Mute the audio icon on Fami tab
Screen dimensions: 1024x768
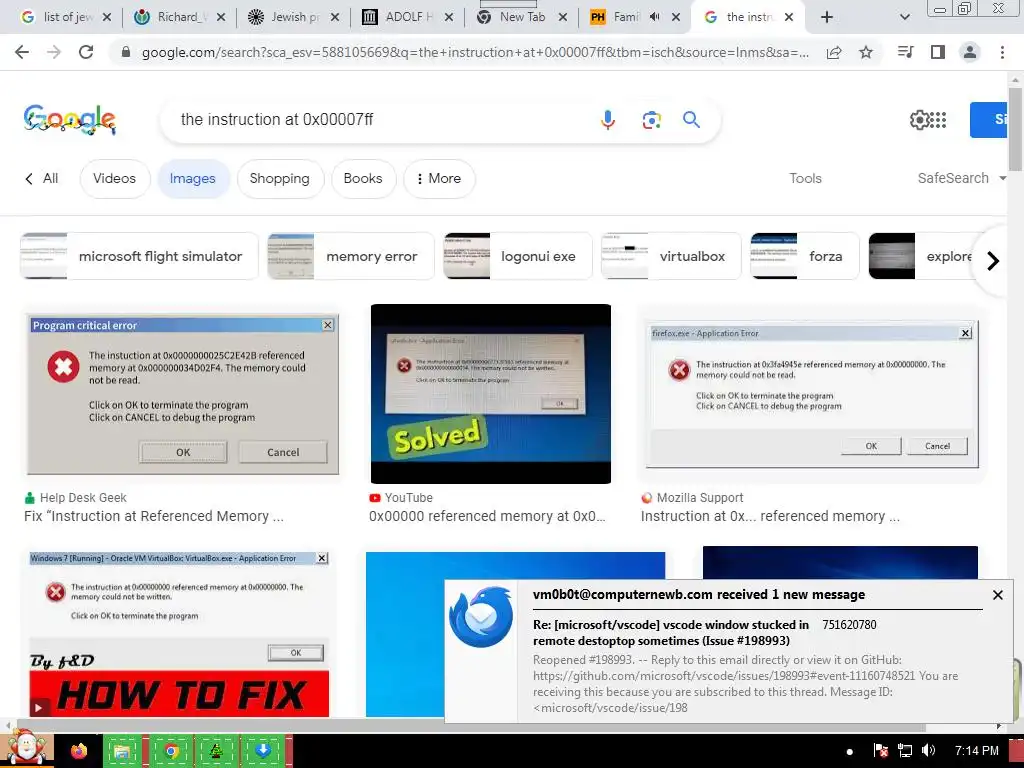click(655, 17)
